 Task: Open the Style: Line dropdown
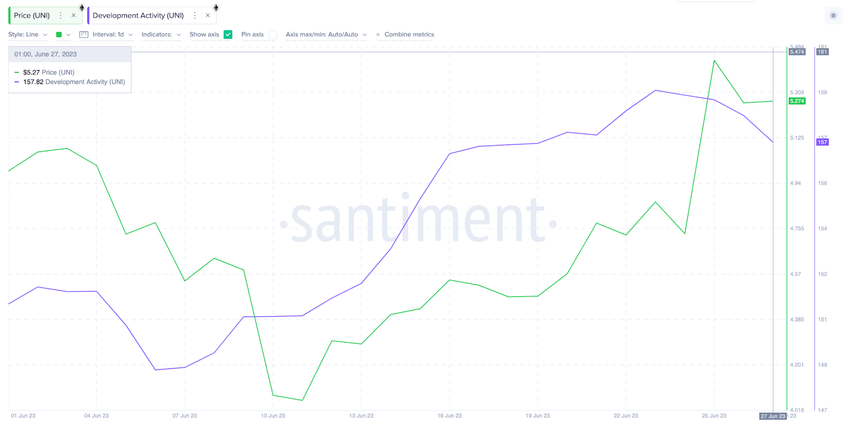coord(28,35)
